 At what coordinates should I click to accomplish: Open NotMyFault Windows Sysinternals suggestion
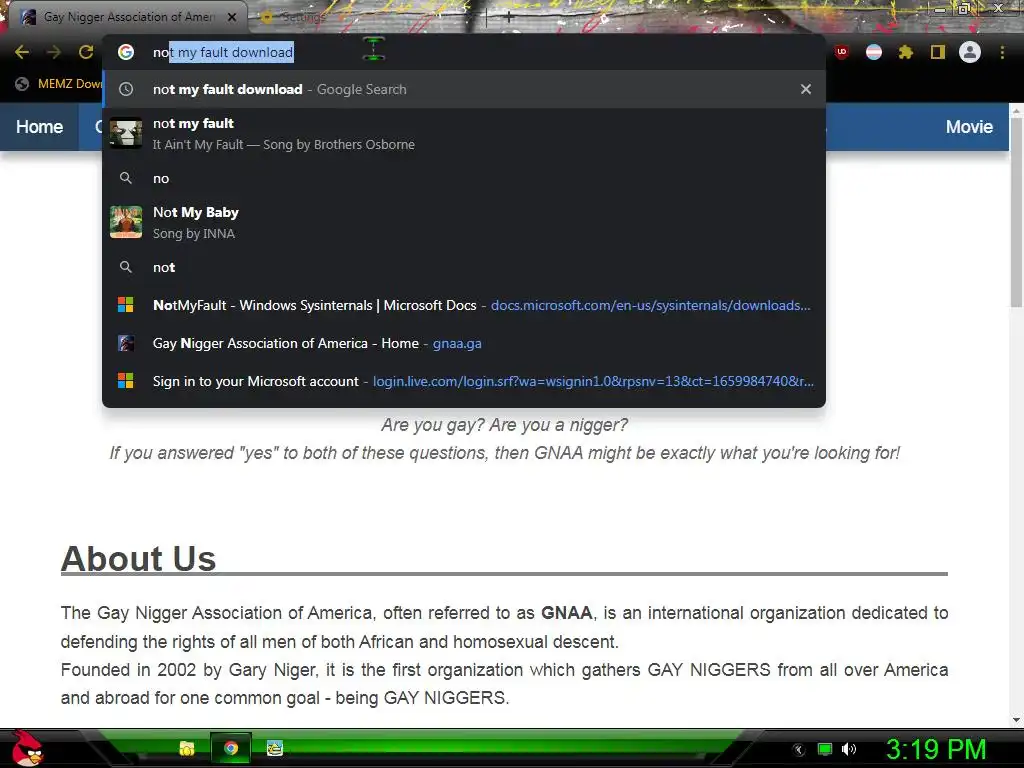[464, 305]
